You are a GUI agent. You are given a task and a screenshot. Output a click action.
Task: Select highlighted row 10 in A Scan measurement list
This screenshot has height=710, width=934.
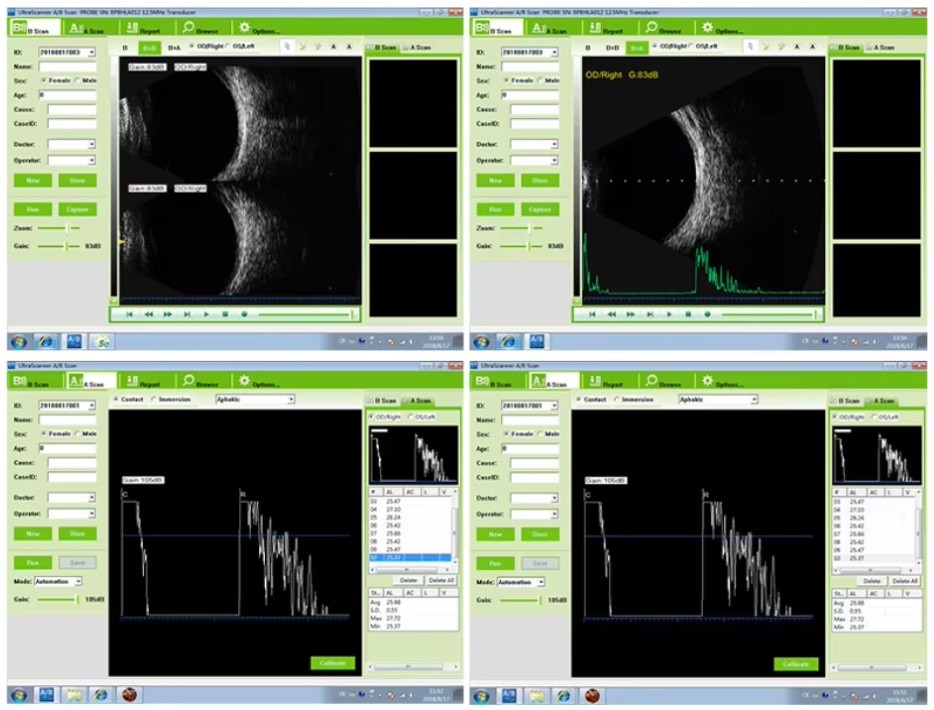410,558
